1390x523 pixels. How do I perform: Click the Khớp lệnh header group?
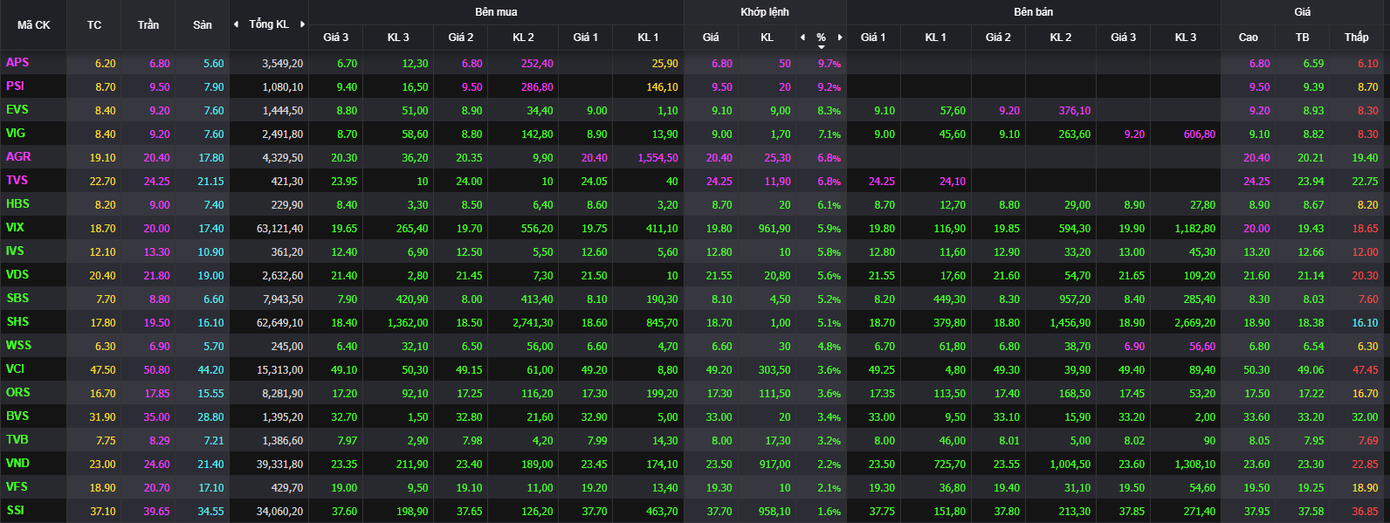[x=765, y=12]
